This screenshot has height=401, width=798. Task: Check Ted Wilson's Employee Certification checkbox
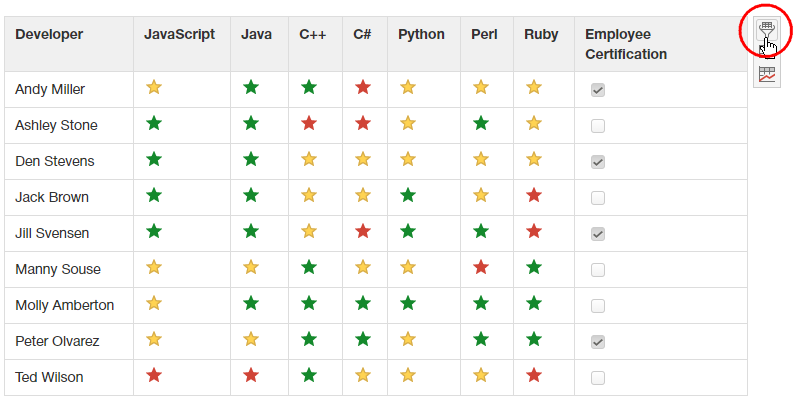click(x=598, y=378)
